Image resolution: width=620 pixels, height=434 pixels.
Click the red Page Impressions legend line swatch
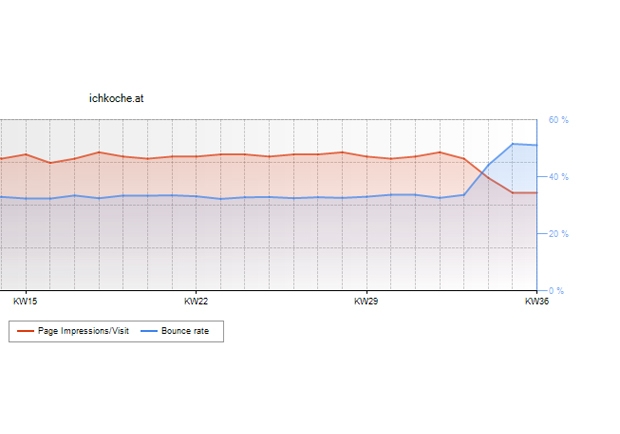pyautogui.click(x=26, y=331)
